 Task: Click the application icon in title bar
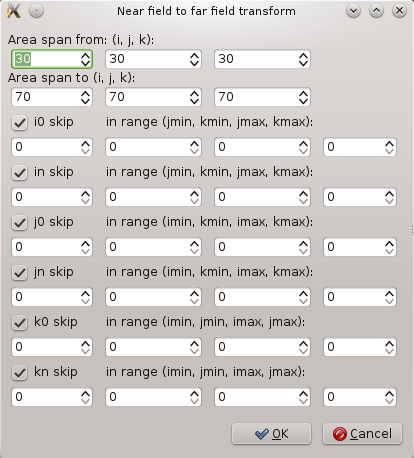14,11
